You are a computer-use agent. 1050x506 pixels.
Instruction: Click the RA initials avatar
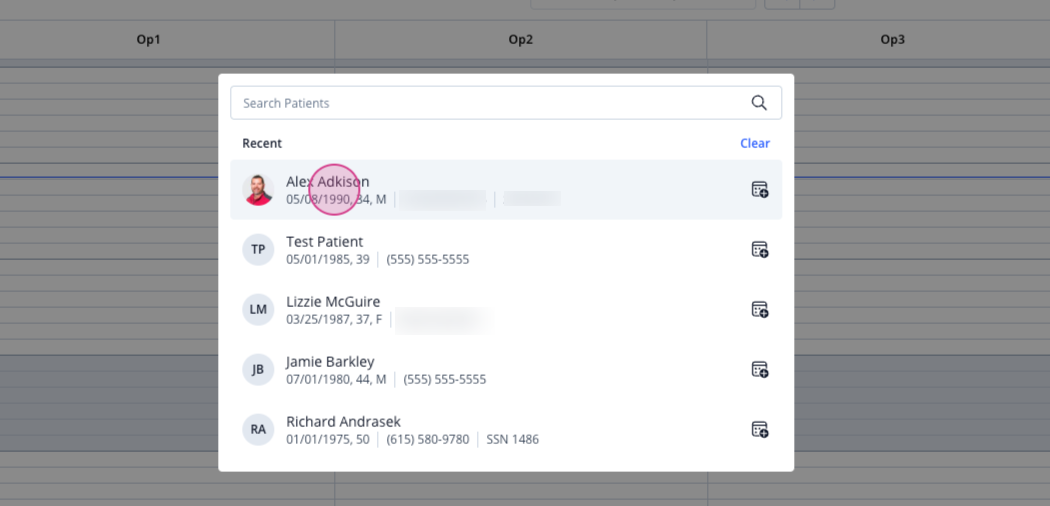[x=258, y=429]
